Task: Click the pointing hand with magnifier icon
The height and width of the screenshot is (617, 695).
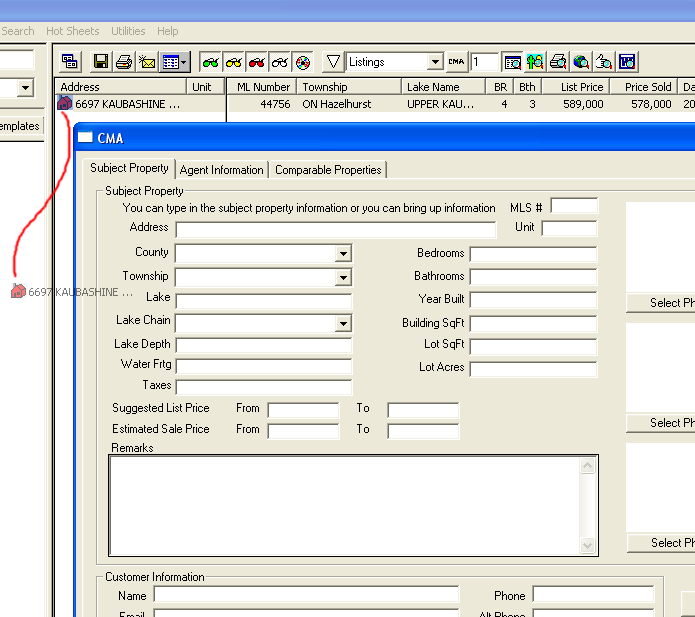Action: click(x=604, y=62)
